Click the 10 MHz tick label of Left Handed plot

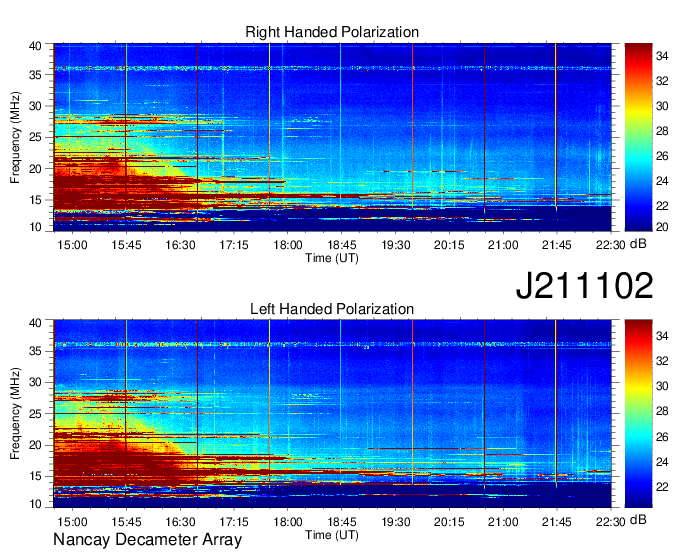pyautogui.click(x=35, y=504)
